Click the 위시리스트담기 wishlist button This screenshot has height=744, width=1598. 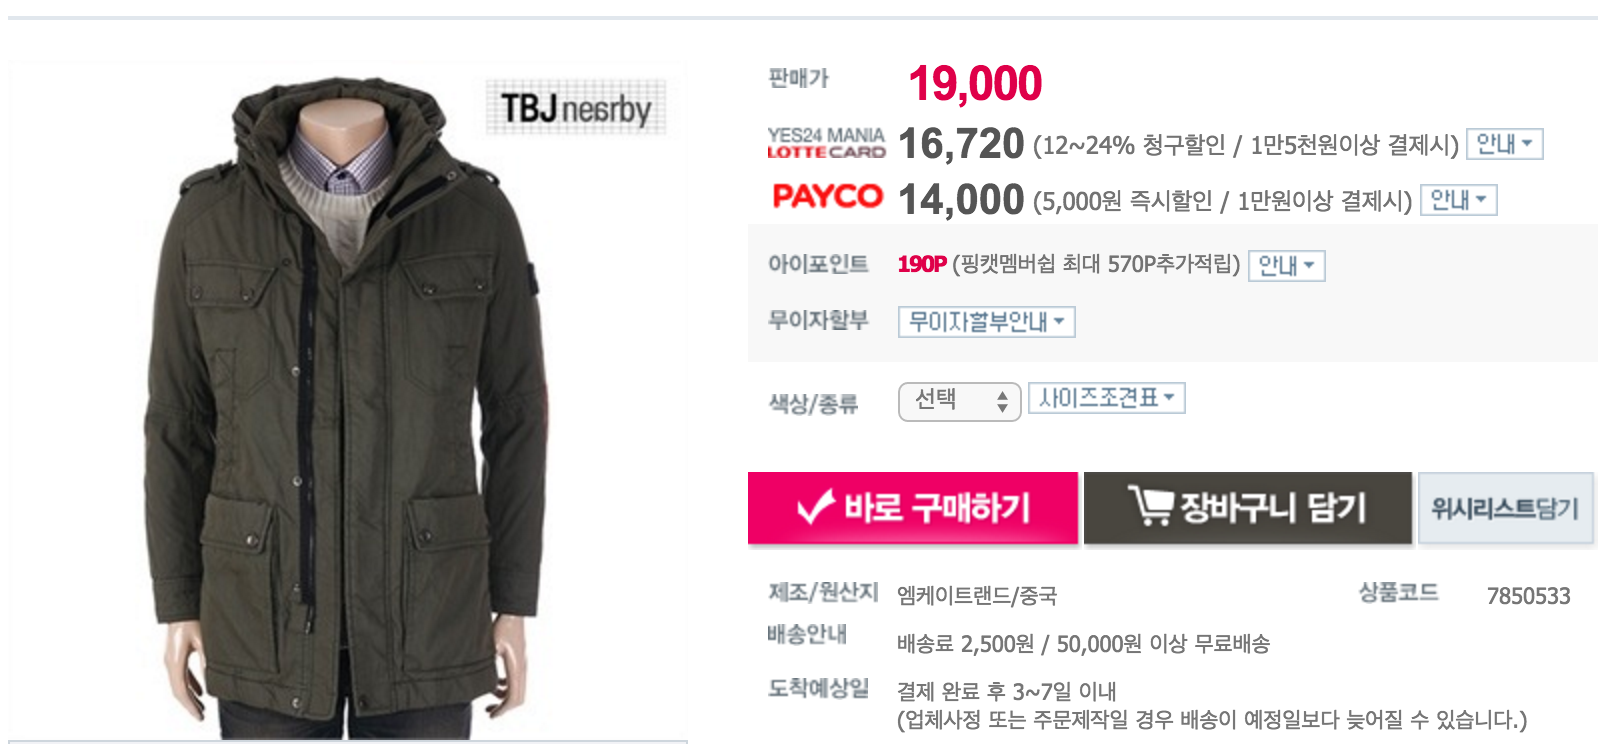coord(1505,508)
